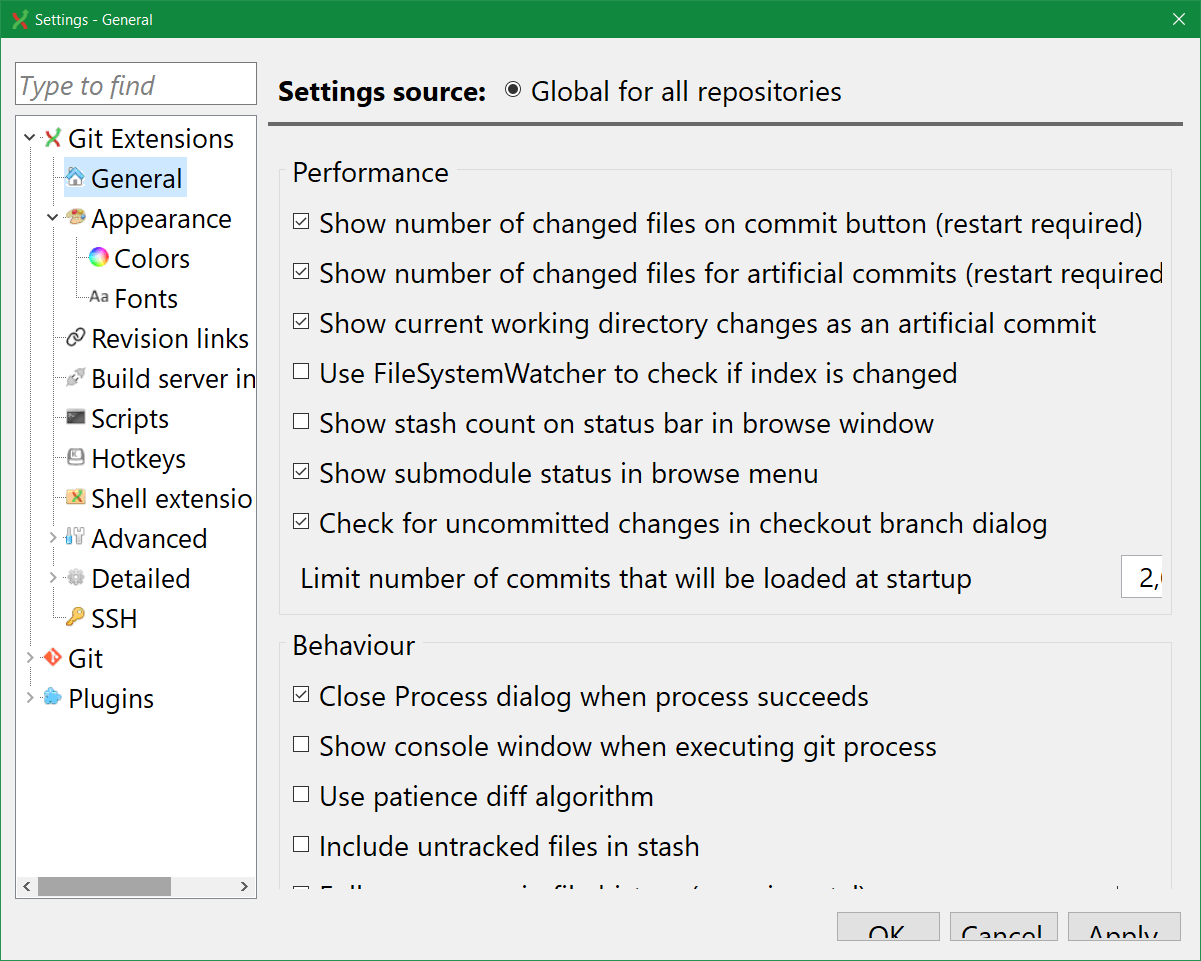The height and width of the screenshot is (961, 1201).
Task: Click the Advanced tools icon
Action: point(75,538)
